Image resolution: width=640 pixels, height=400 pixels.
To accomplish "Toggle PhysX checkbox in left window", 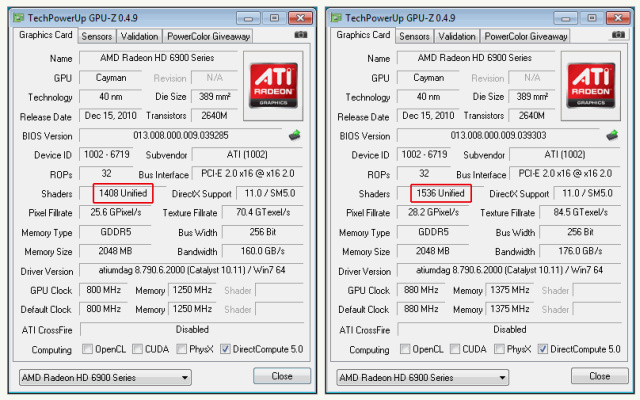I will (182, 349).
